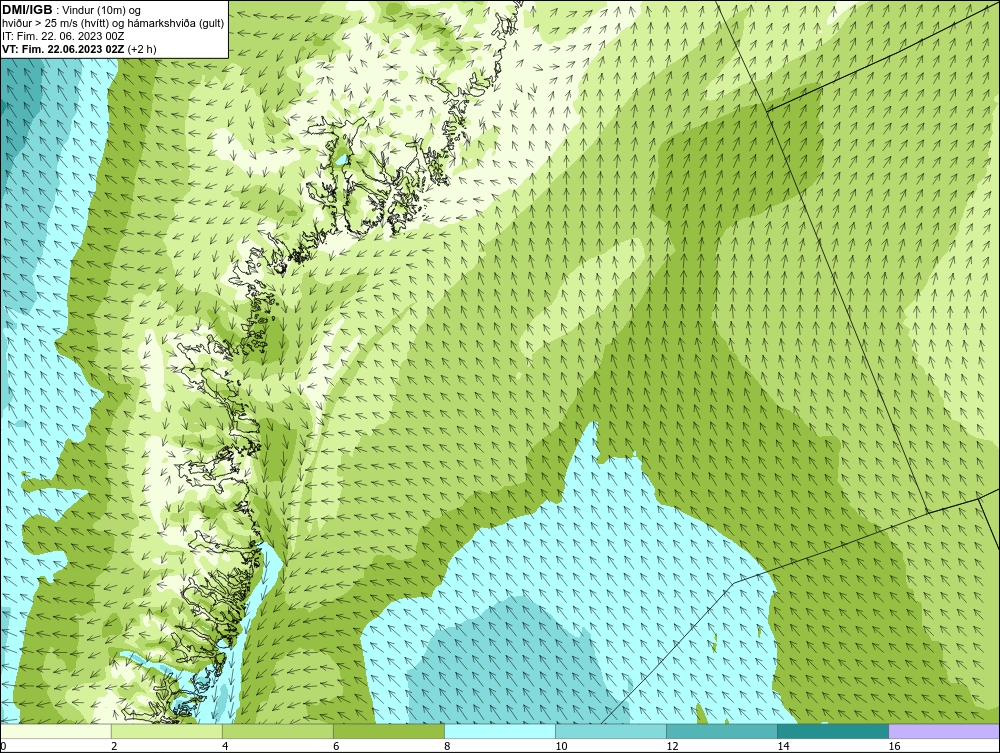Viewport: 1000px width, 753px height.
Task: Click the purple swatch above 16 m/s
Action: 944,731
